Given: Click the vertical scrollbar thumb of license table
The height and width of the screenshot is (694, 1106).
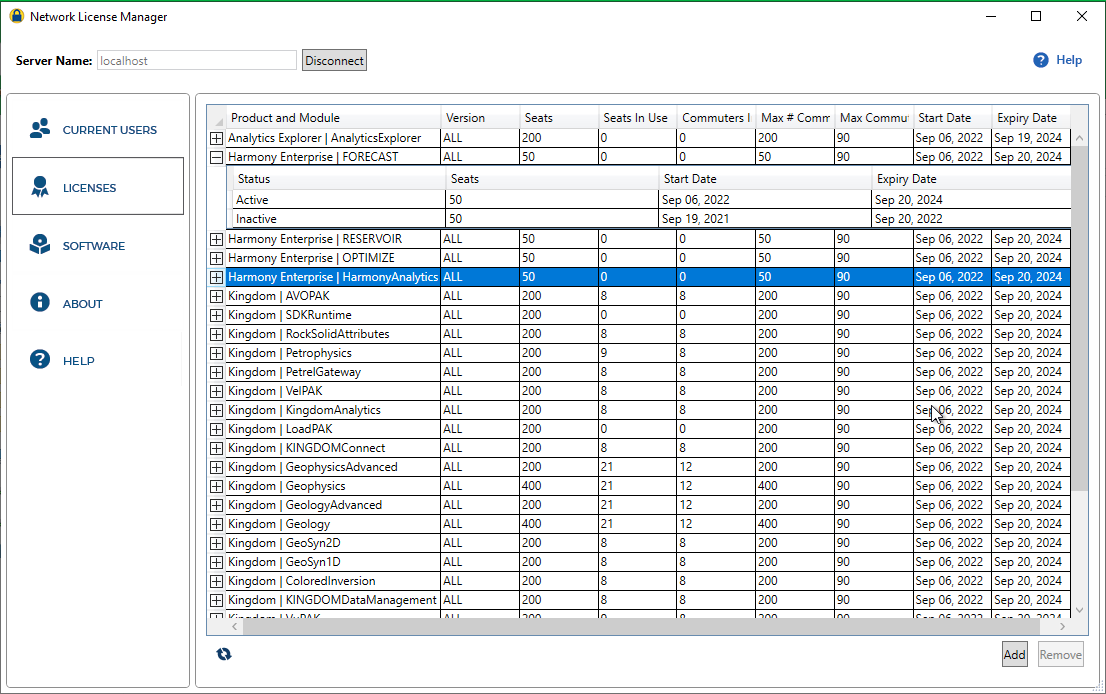Looking at the screenshot, I should click(x=1079, y=319).
